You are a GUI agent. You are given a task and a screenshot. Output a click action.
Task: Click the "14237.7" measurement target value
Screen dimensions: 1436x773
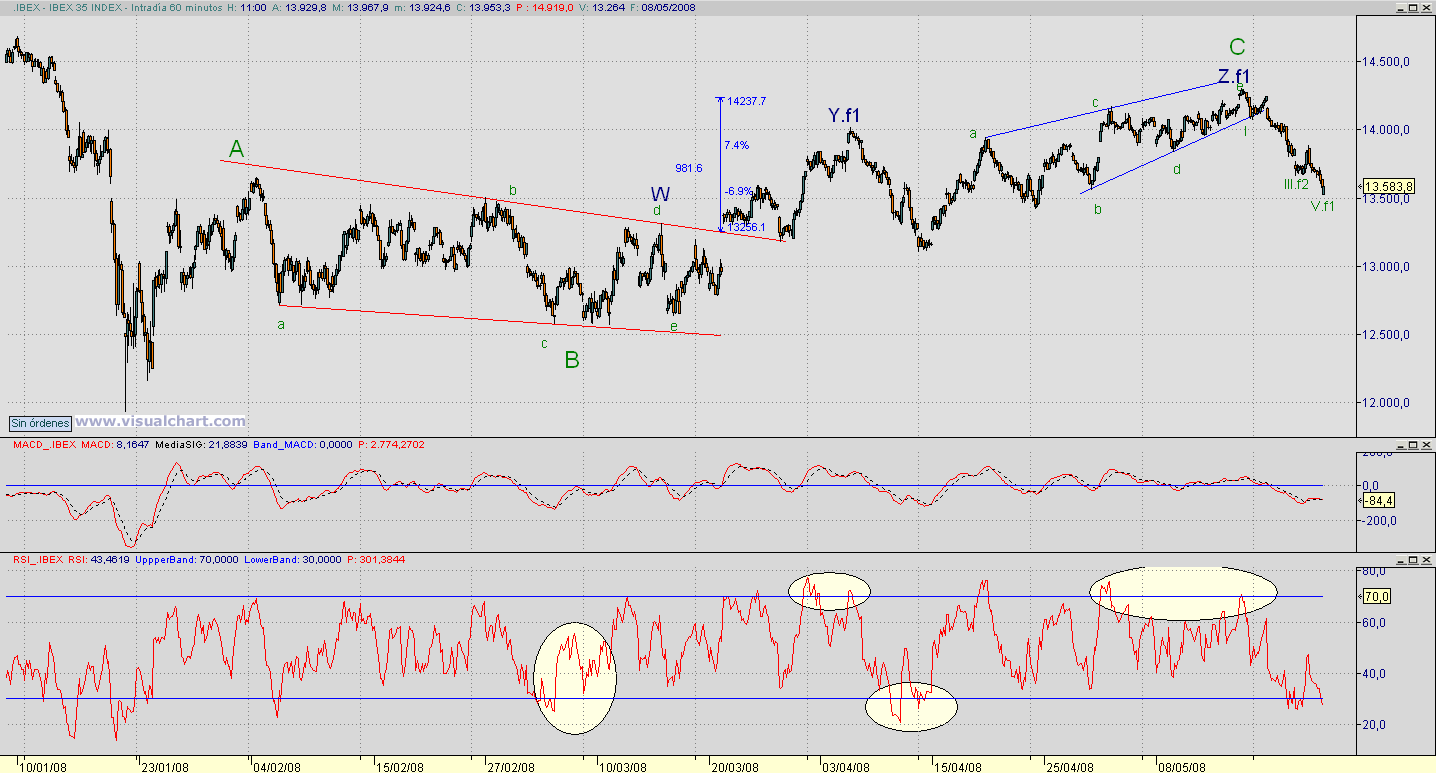click(x=747, y=101)
